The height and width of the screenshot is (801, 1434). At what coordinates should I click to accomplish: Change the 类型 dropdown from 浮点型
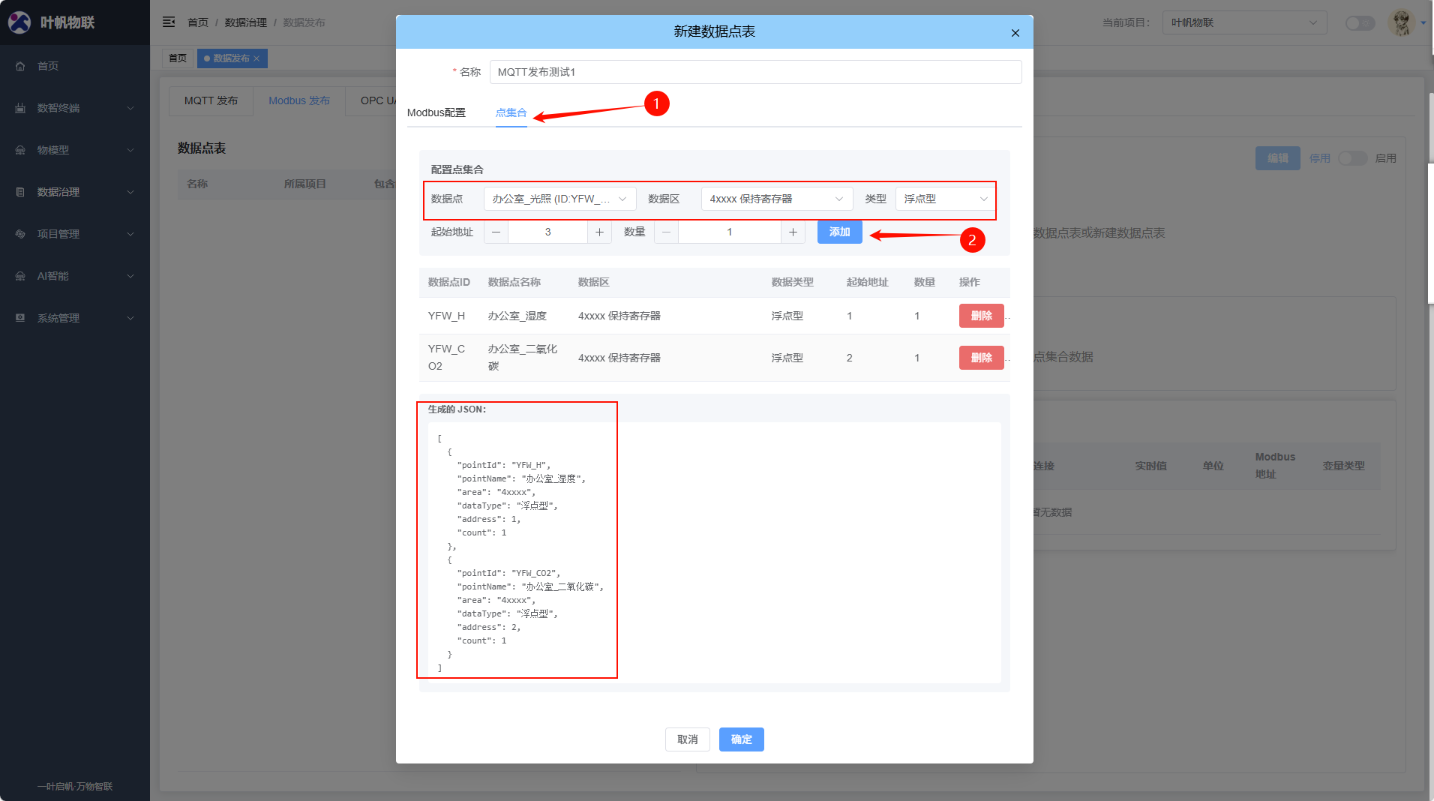pyautogui.click(x=941, y=198)
